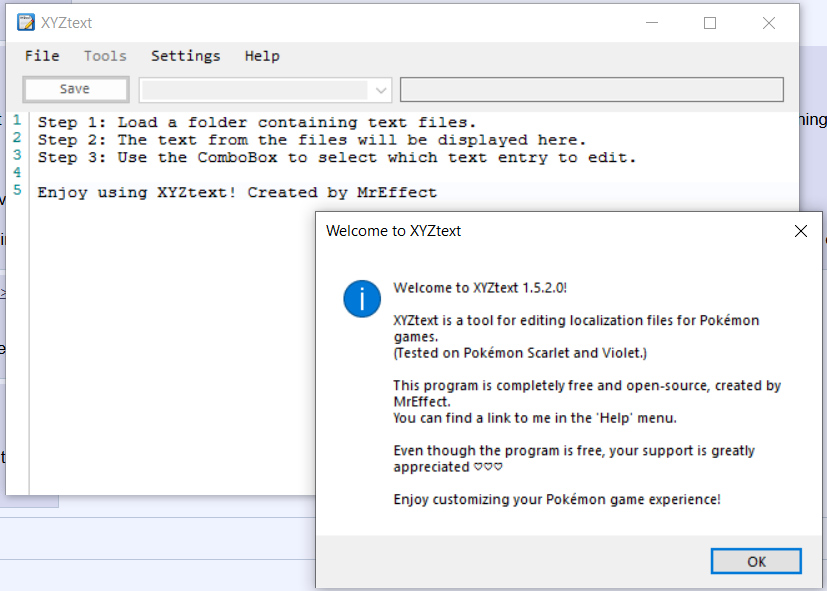Open the Tools menu
Viewport: 827px width, 591px height.
tap(105, 56)
